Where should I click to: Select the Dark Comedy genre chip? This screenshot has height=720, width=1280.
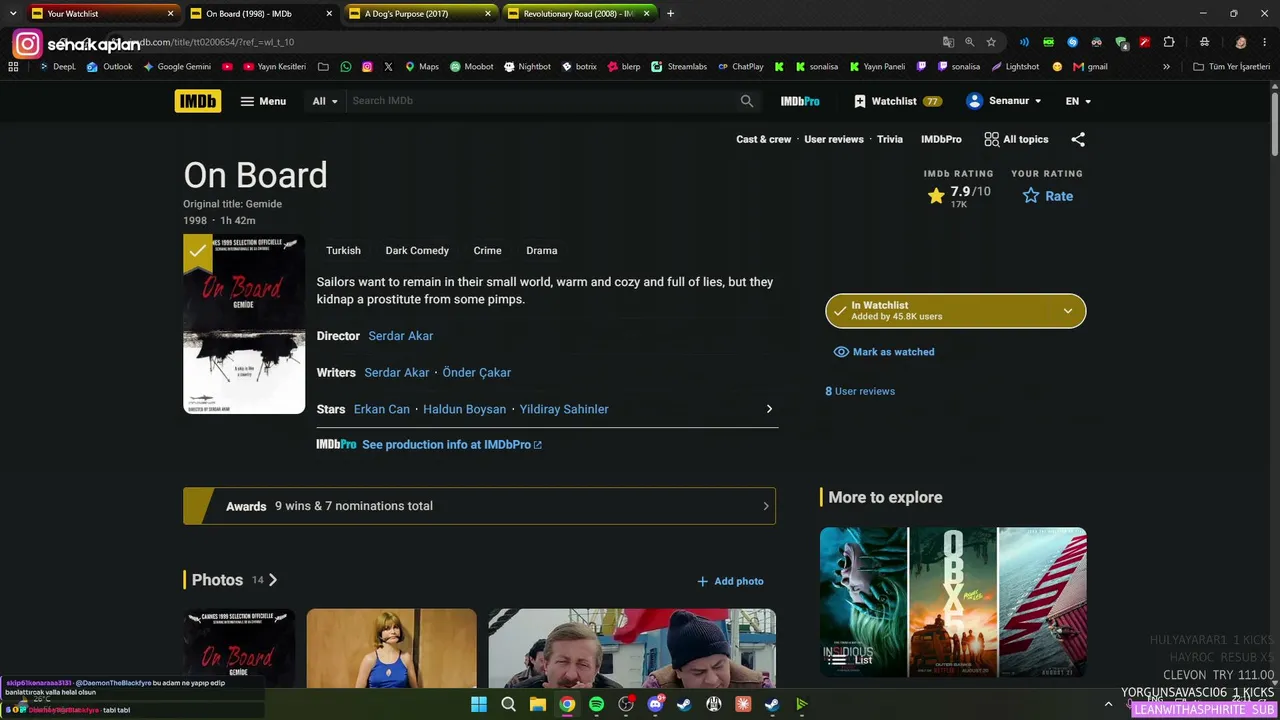tap(417, 251)
